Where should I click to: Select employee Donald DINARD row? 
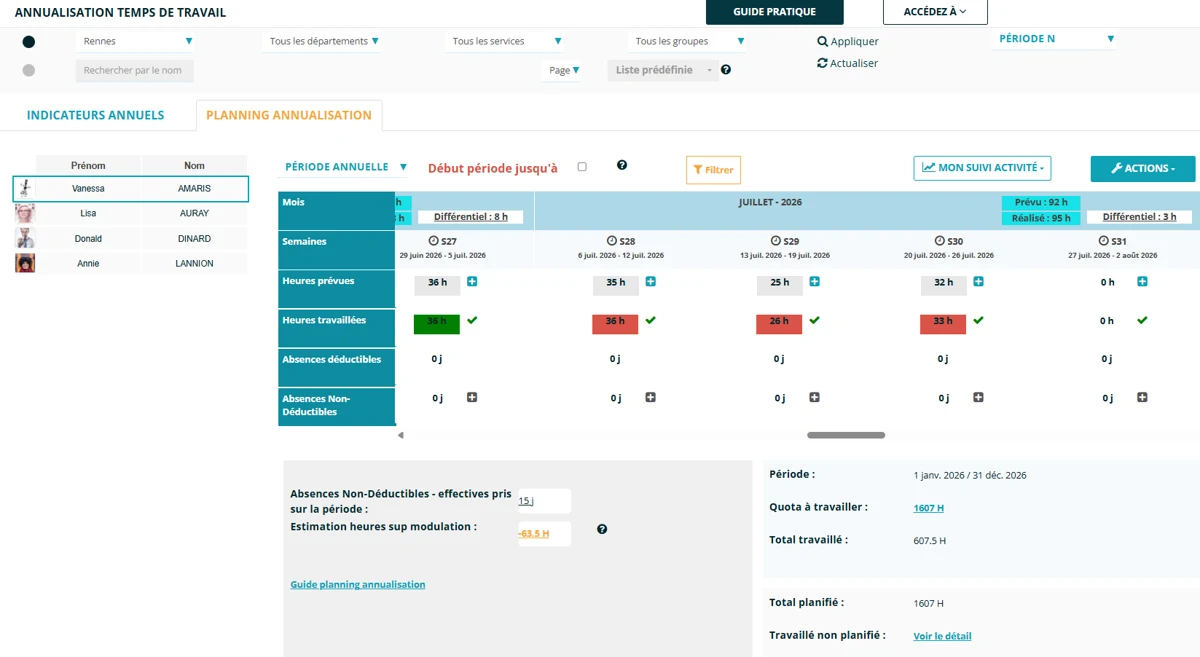click(130, 239)
